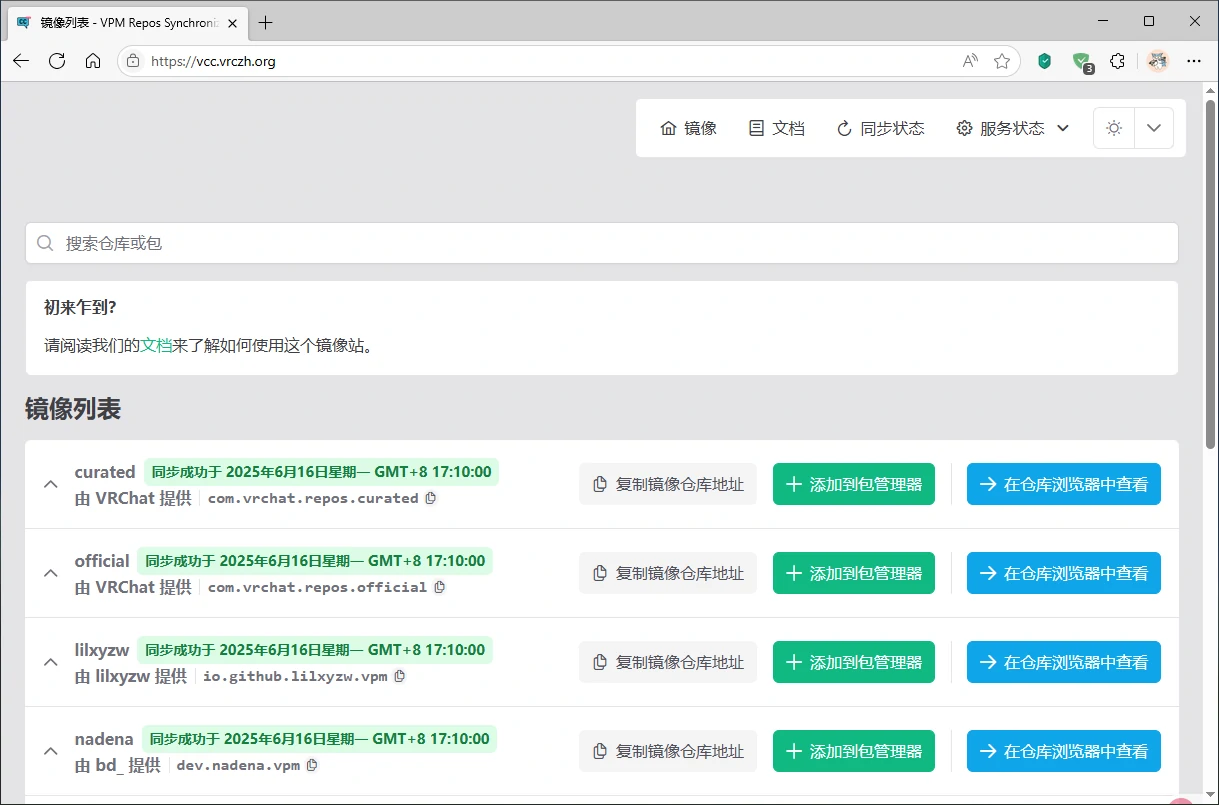1219x805 pixels.
Task: Open theme options dropdown arrow
Action: tap(1154, 128)
